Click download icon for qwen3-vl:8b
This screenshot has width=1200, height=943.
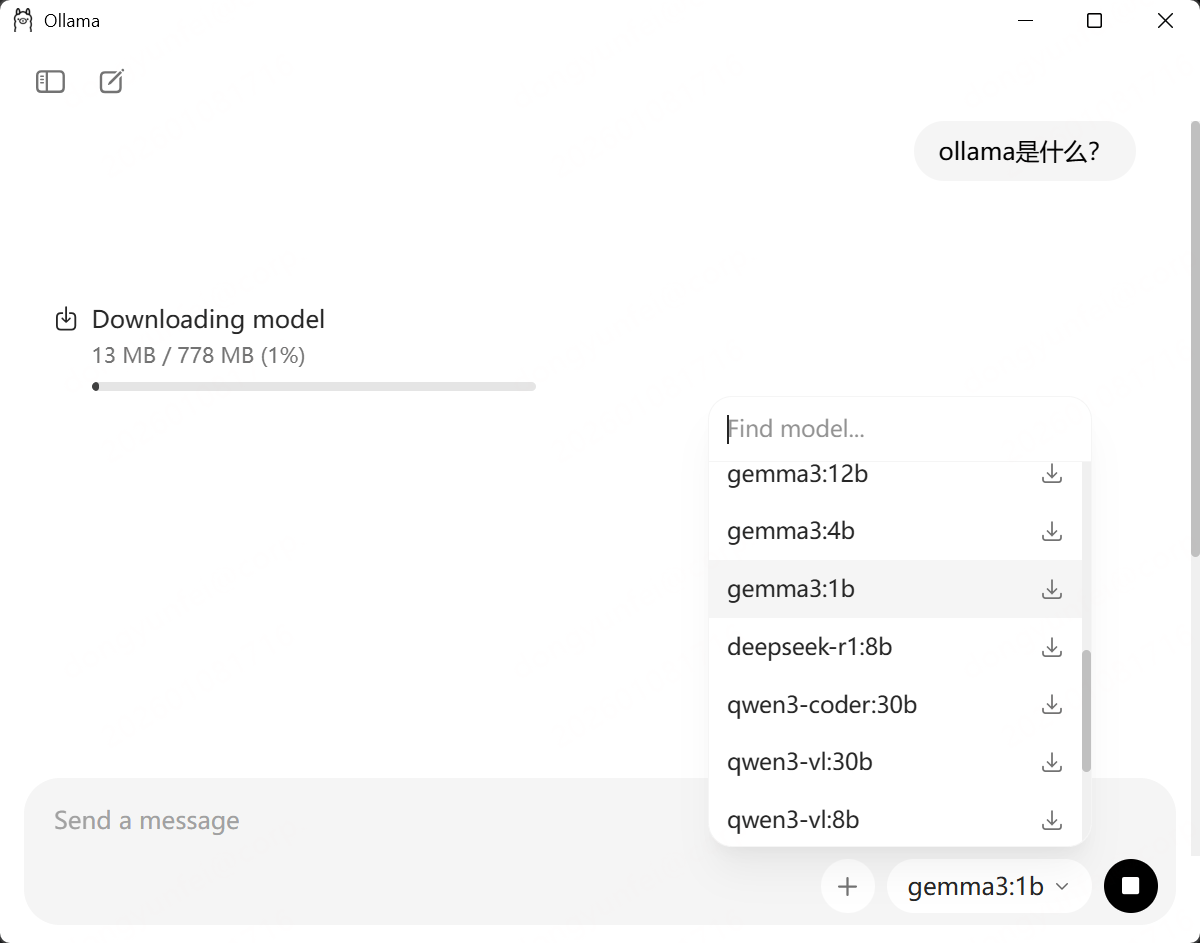click(x=1051, y=820)
